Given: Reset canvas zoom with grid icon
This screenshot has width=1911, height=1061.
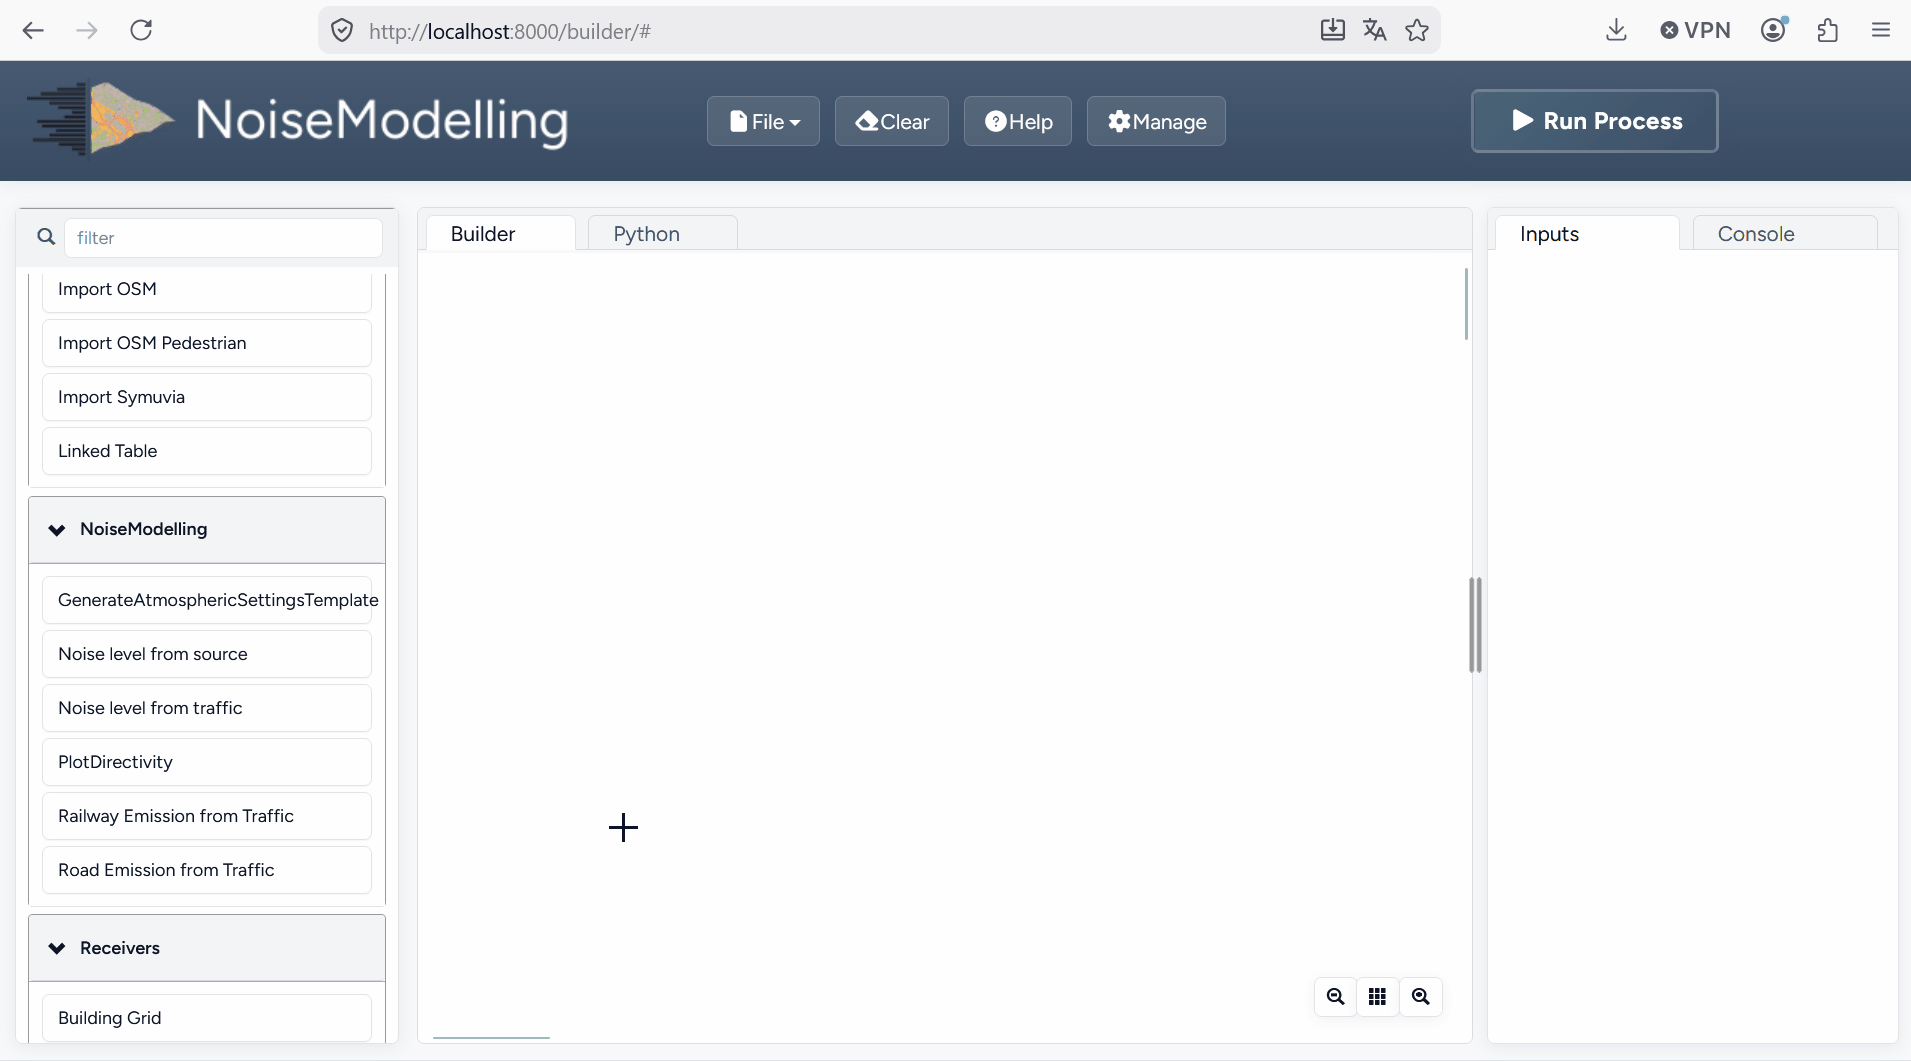Looking at the screenshot, I should pos(1377,996).
